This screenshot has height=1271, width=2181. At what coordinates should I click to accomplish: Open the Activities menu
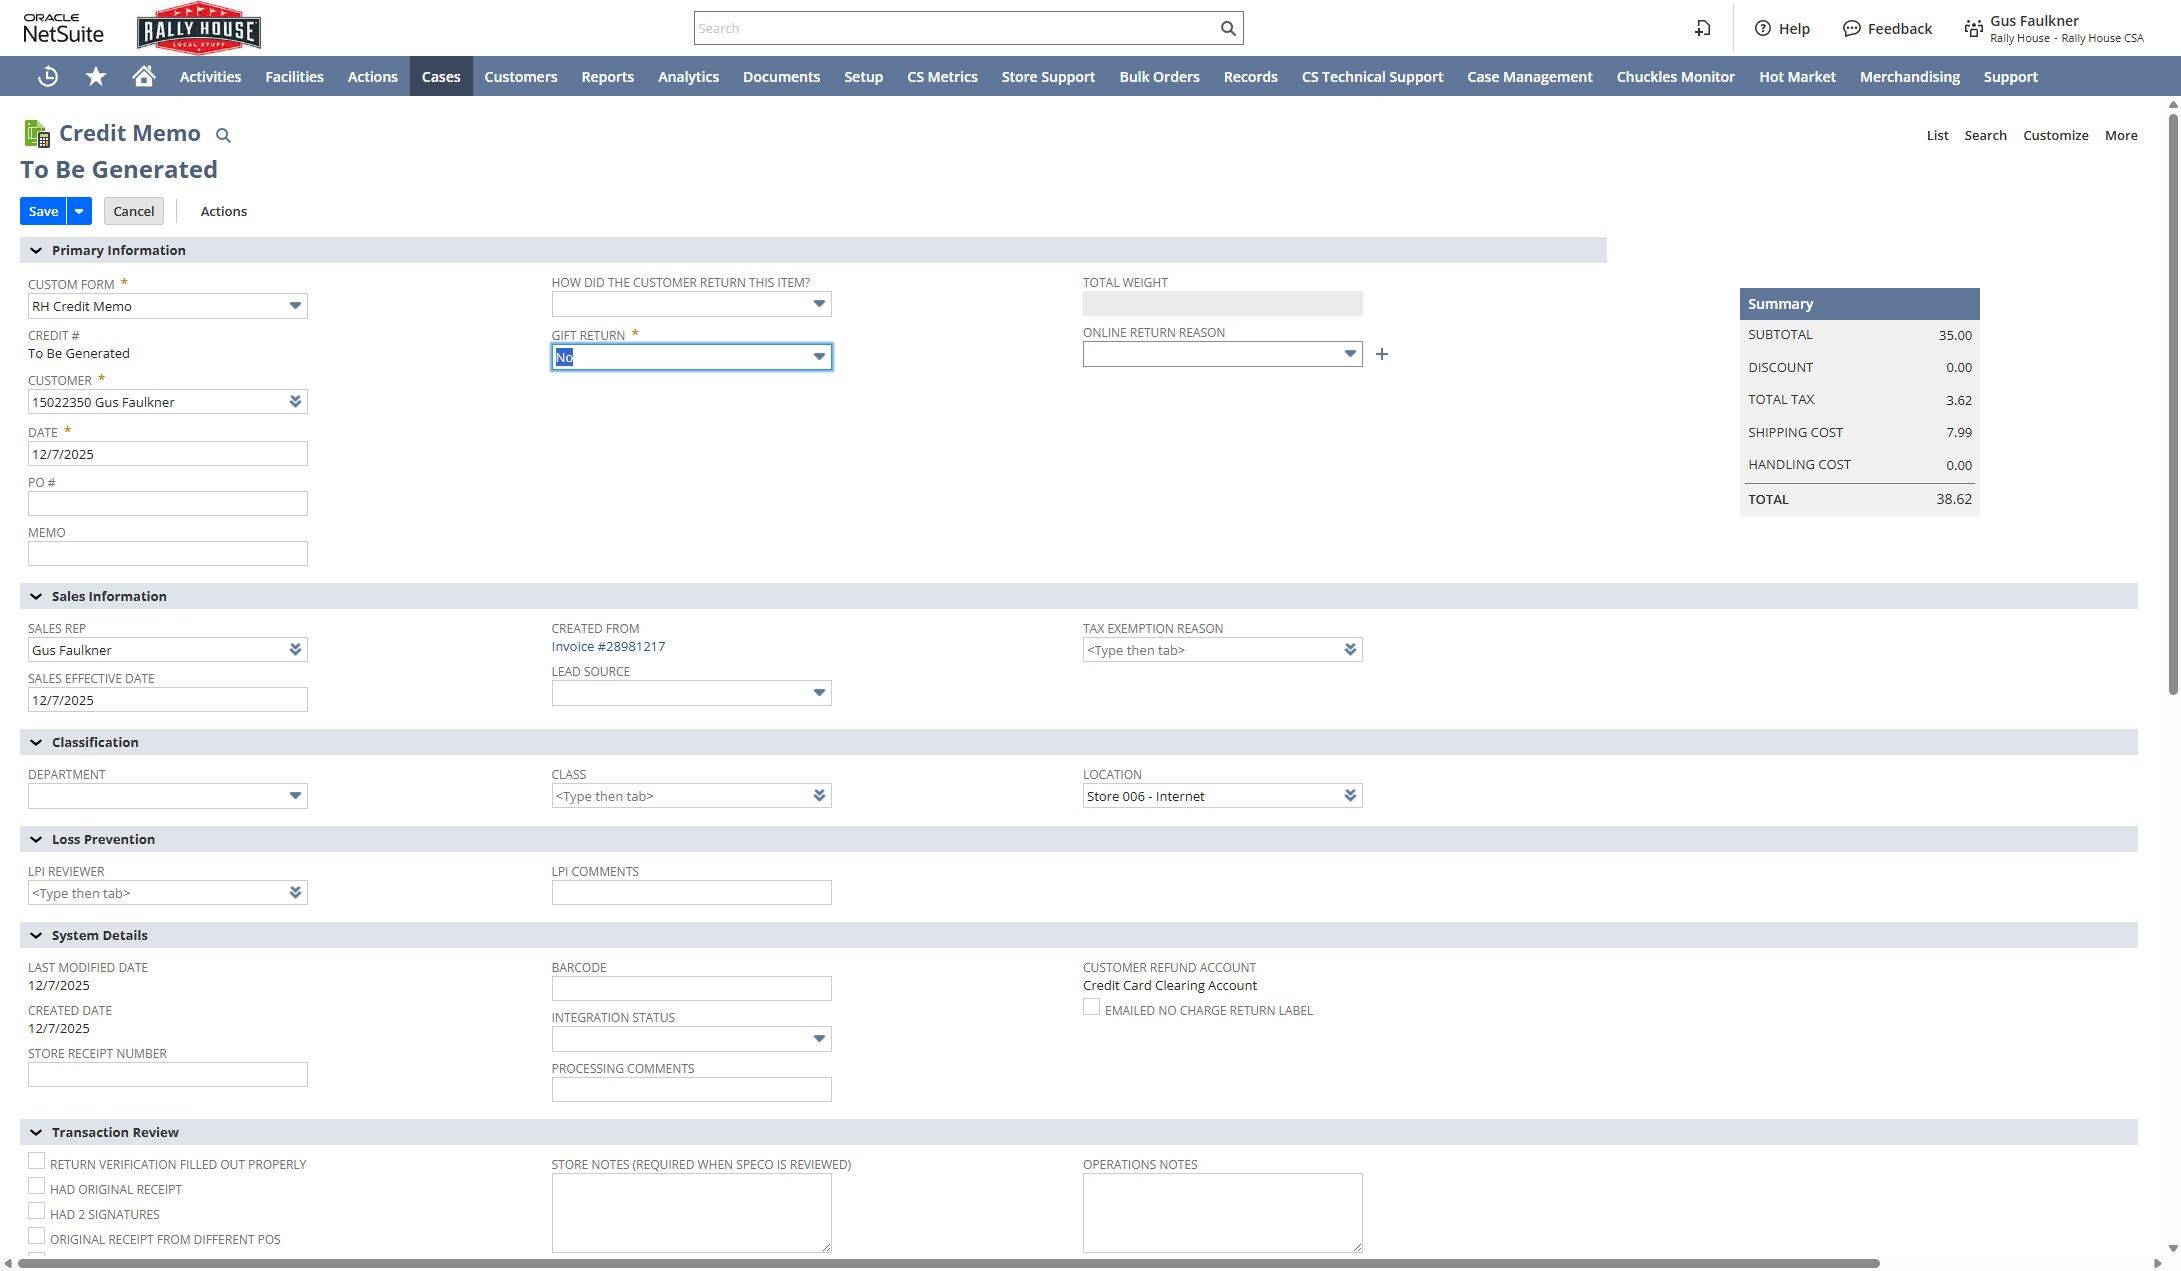tap(210, 76)
